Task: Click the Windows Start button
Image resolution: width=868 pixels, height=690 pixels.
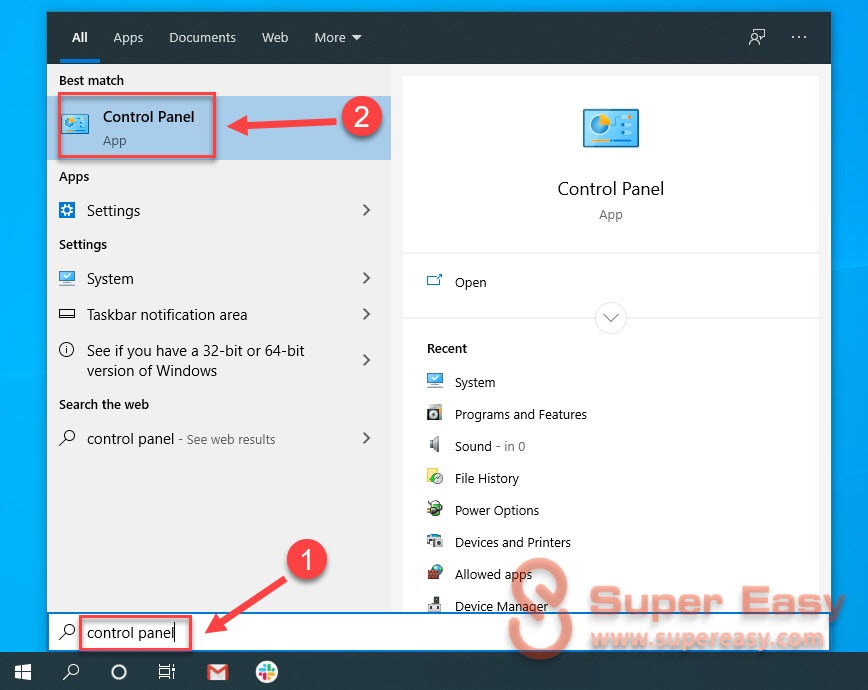Action: point(23,672)
